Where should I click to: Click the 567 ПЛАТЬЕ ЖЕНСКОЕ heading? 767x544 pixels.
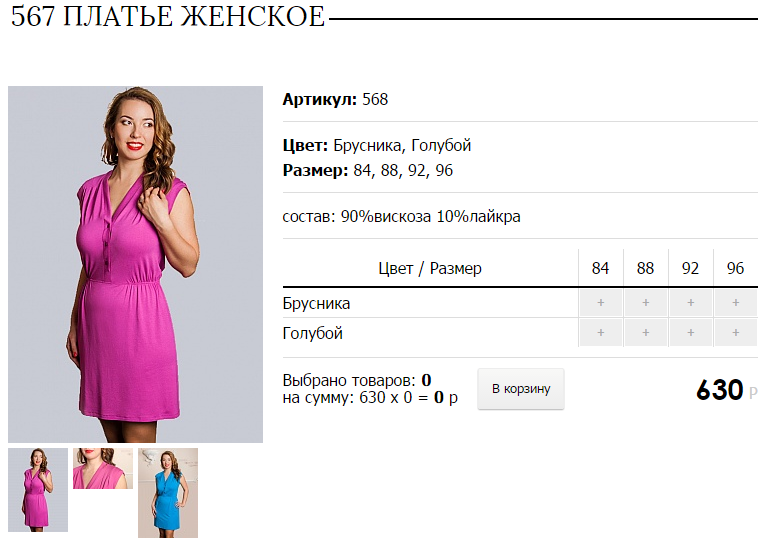click(168, 17)
